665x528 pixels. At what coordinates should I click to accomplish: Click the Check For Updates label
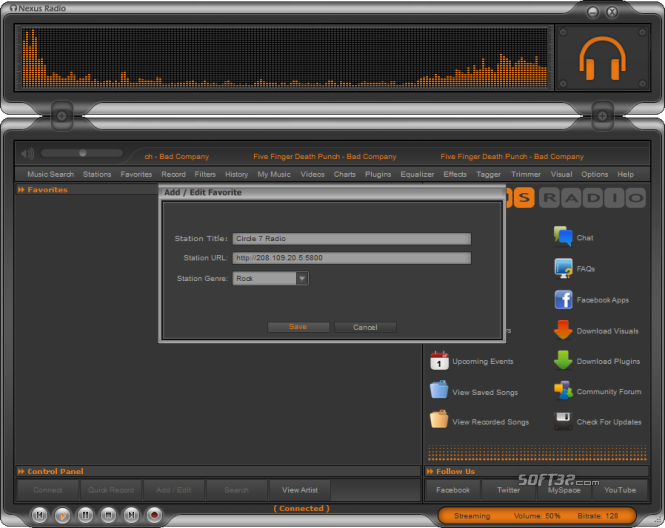click(x=609, y=422)
